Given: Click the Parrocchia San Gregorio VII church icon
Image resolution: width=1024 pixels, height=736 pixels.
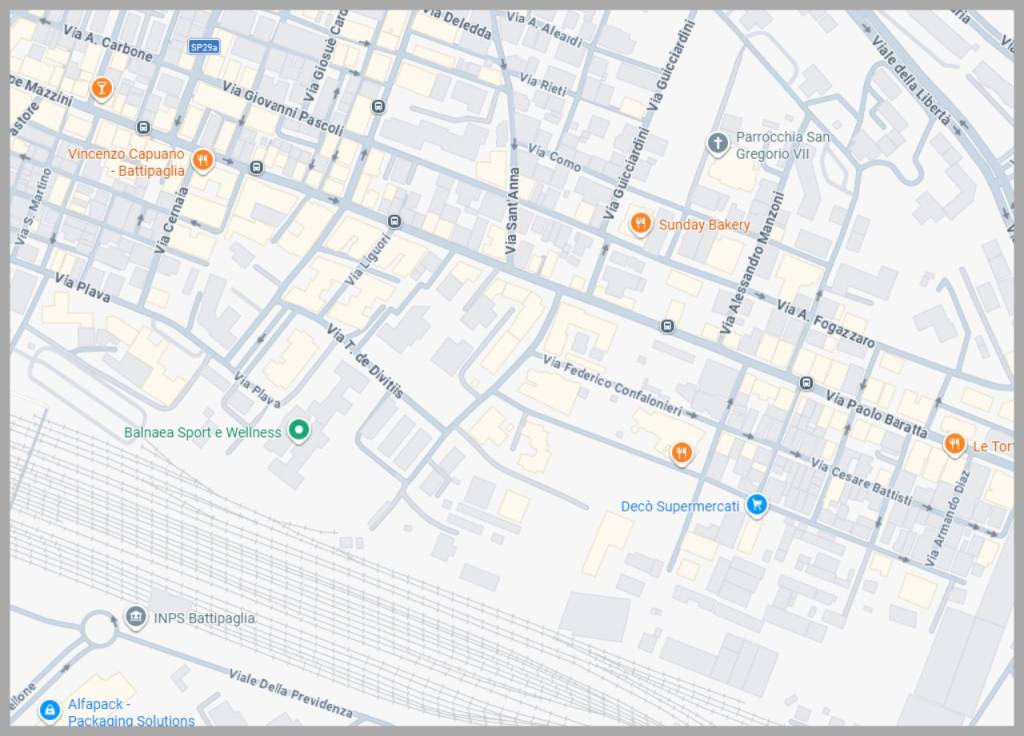Looking at the screenshot, I should point(717,144).
